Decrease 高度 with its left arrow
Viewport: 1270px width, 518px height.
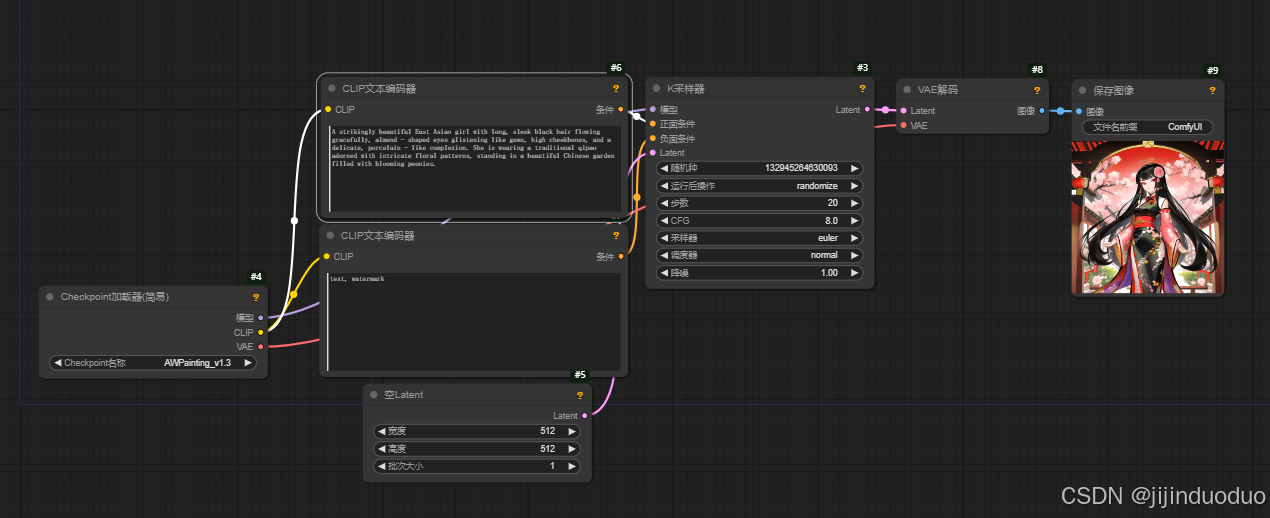click(x=382, y=449)
